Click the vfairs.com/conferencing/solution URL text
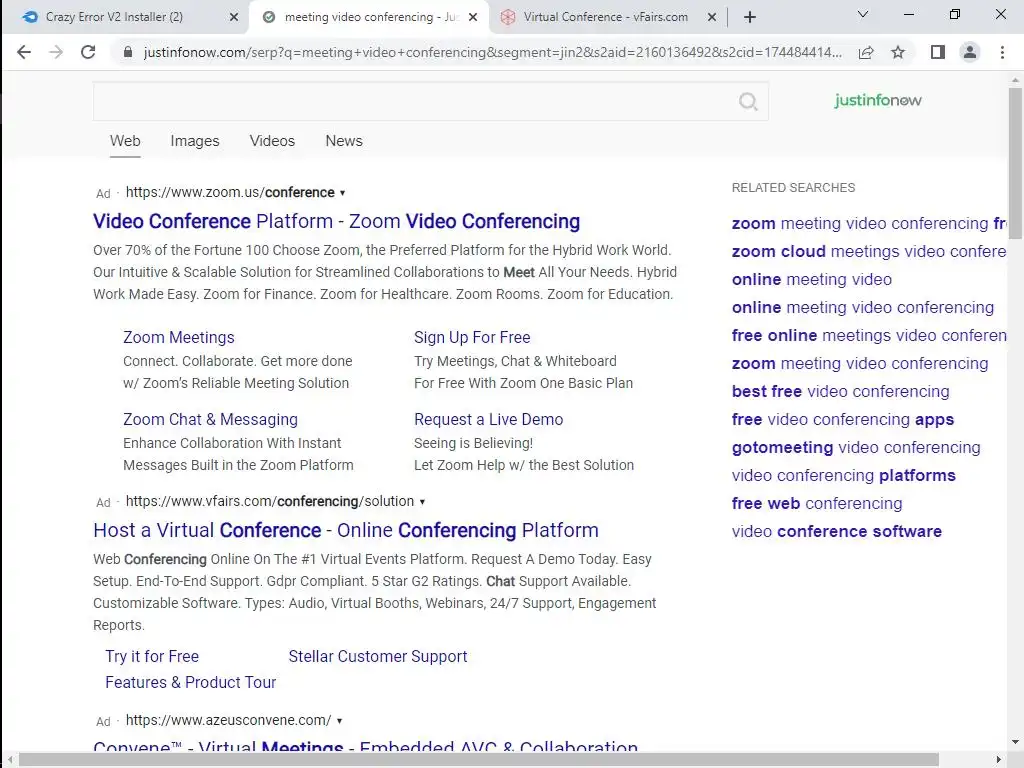This screenshot has width=1024, height=768. [x=270, y=502]
